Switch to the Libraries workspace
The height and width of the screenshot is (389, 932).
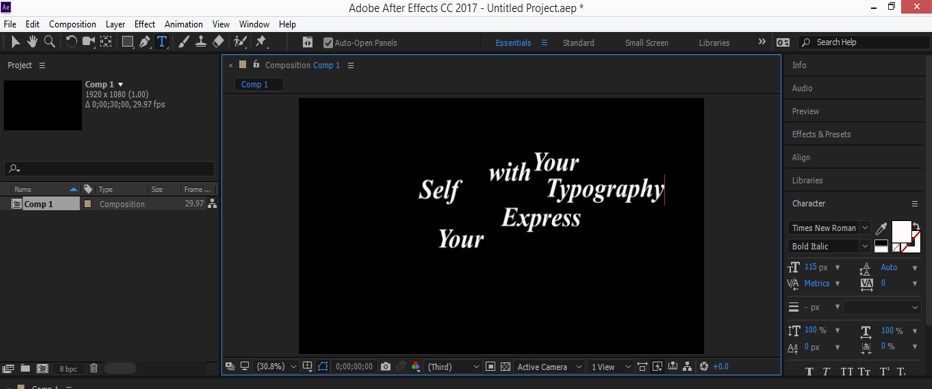(714, 43)
